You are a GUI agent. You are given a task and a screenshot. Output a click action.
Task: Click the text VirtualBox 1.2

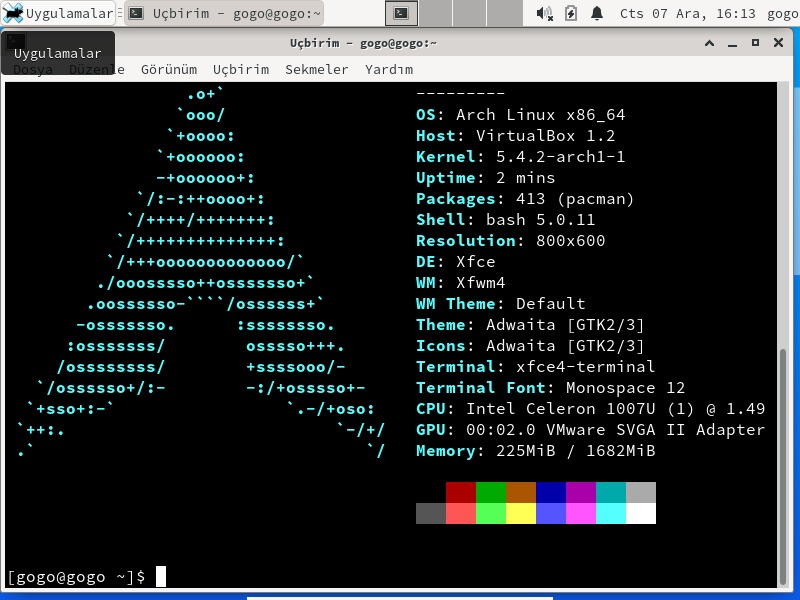545,136
